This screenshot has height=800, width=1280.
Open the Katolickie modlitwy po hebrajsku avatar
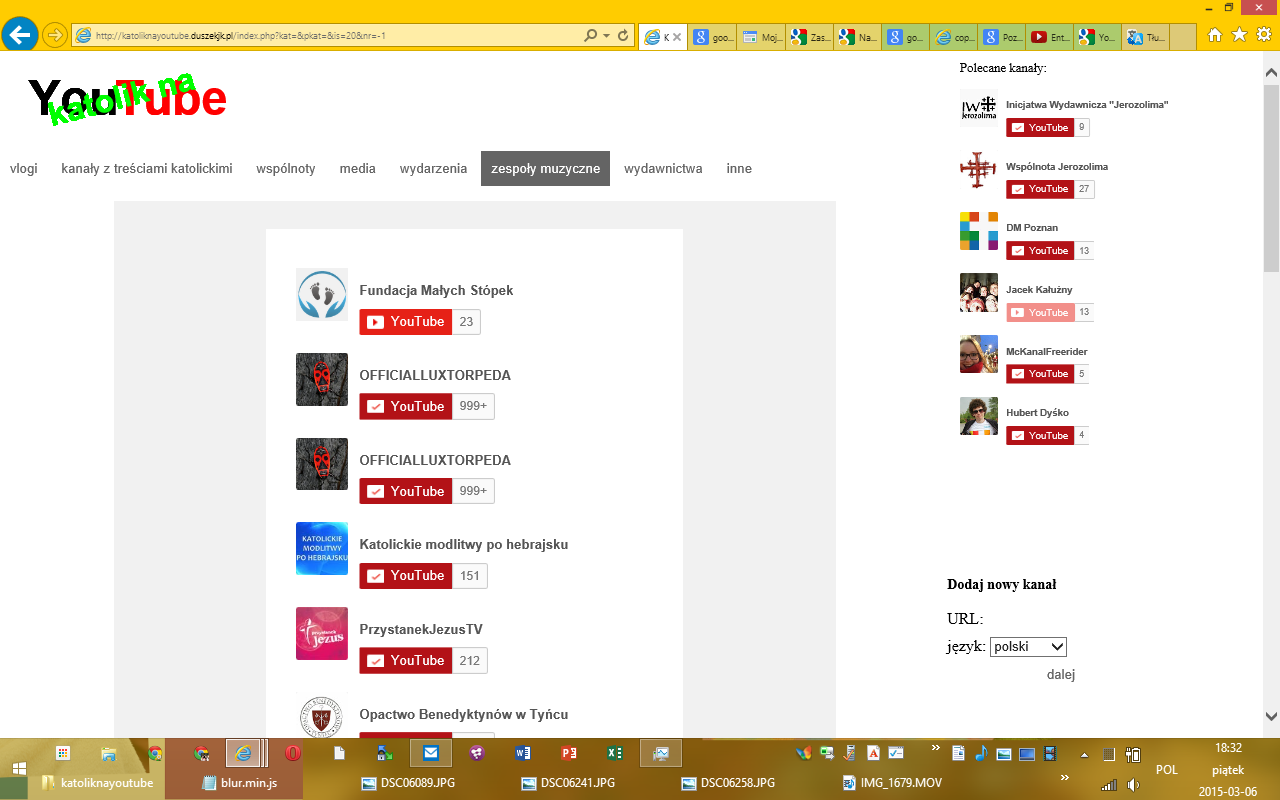pyautogui.click(x=322, y=548)
